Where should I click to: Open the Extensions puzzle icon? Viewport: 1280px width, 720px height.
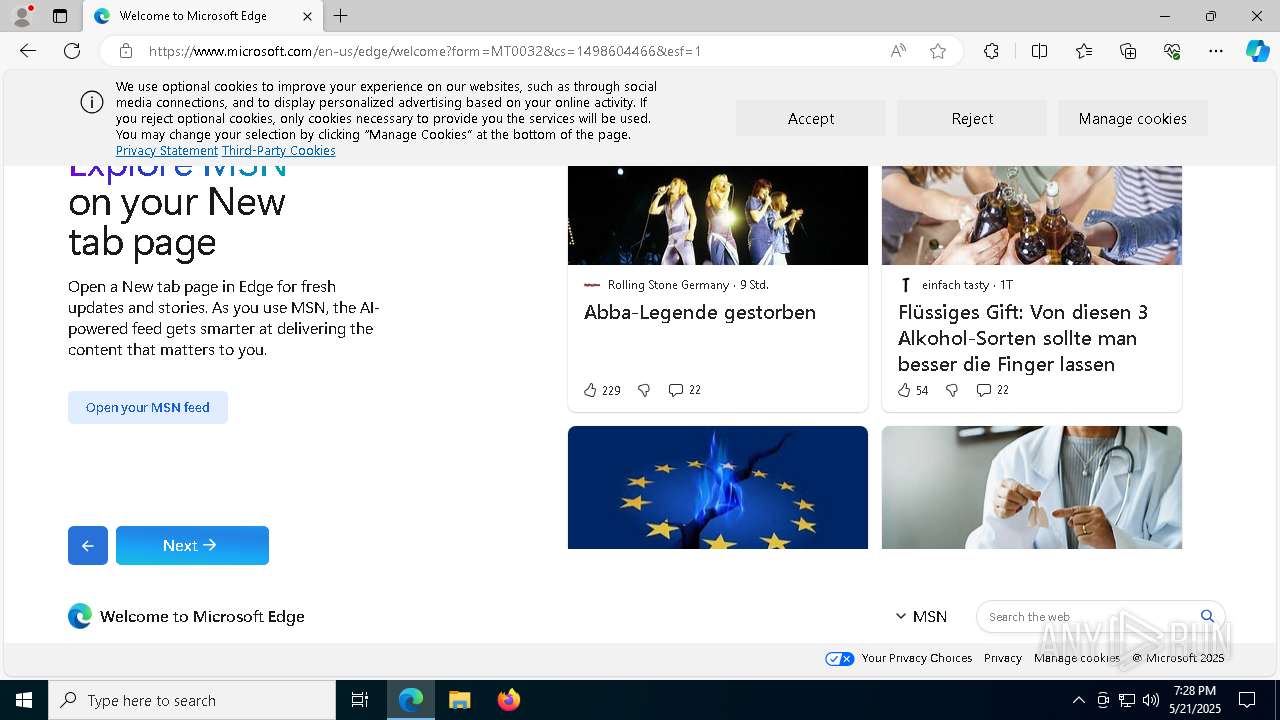click(991, 51)
